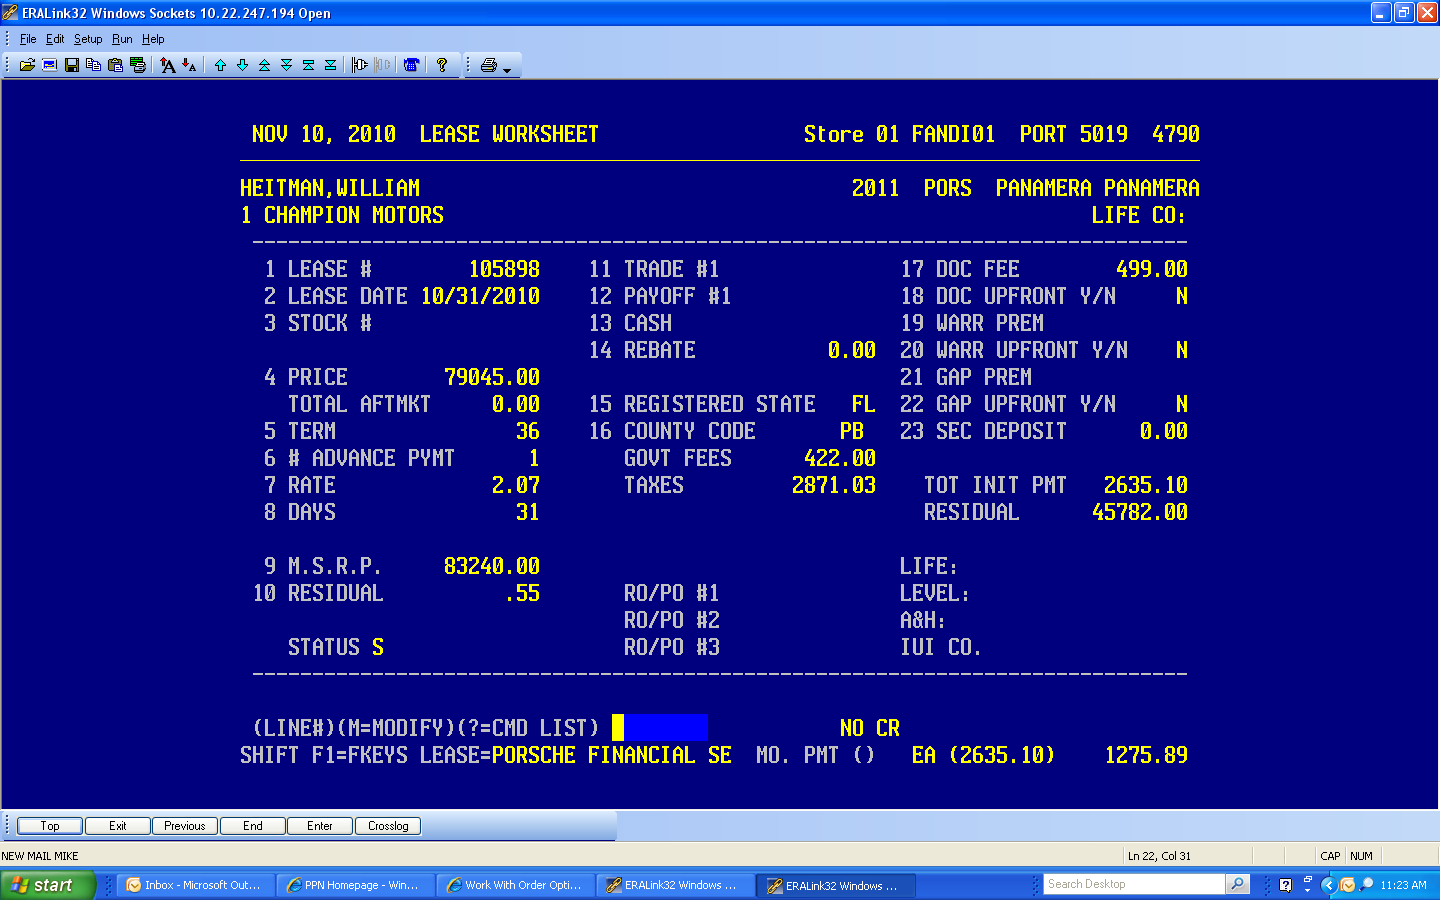Switch to Inbox - Microsoft Outlook taskbar item
This screenshot has height=900, width=1440.
click(195, 885)
